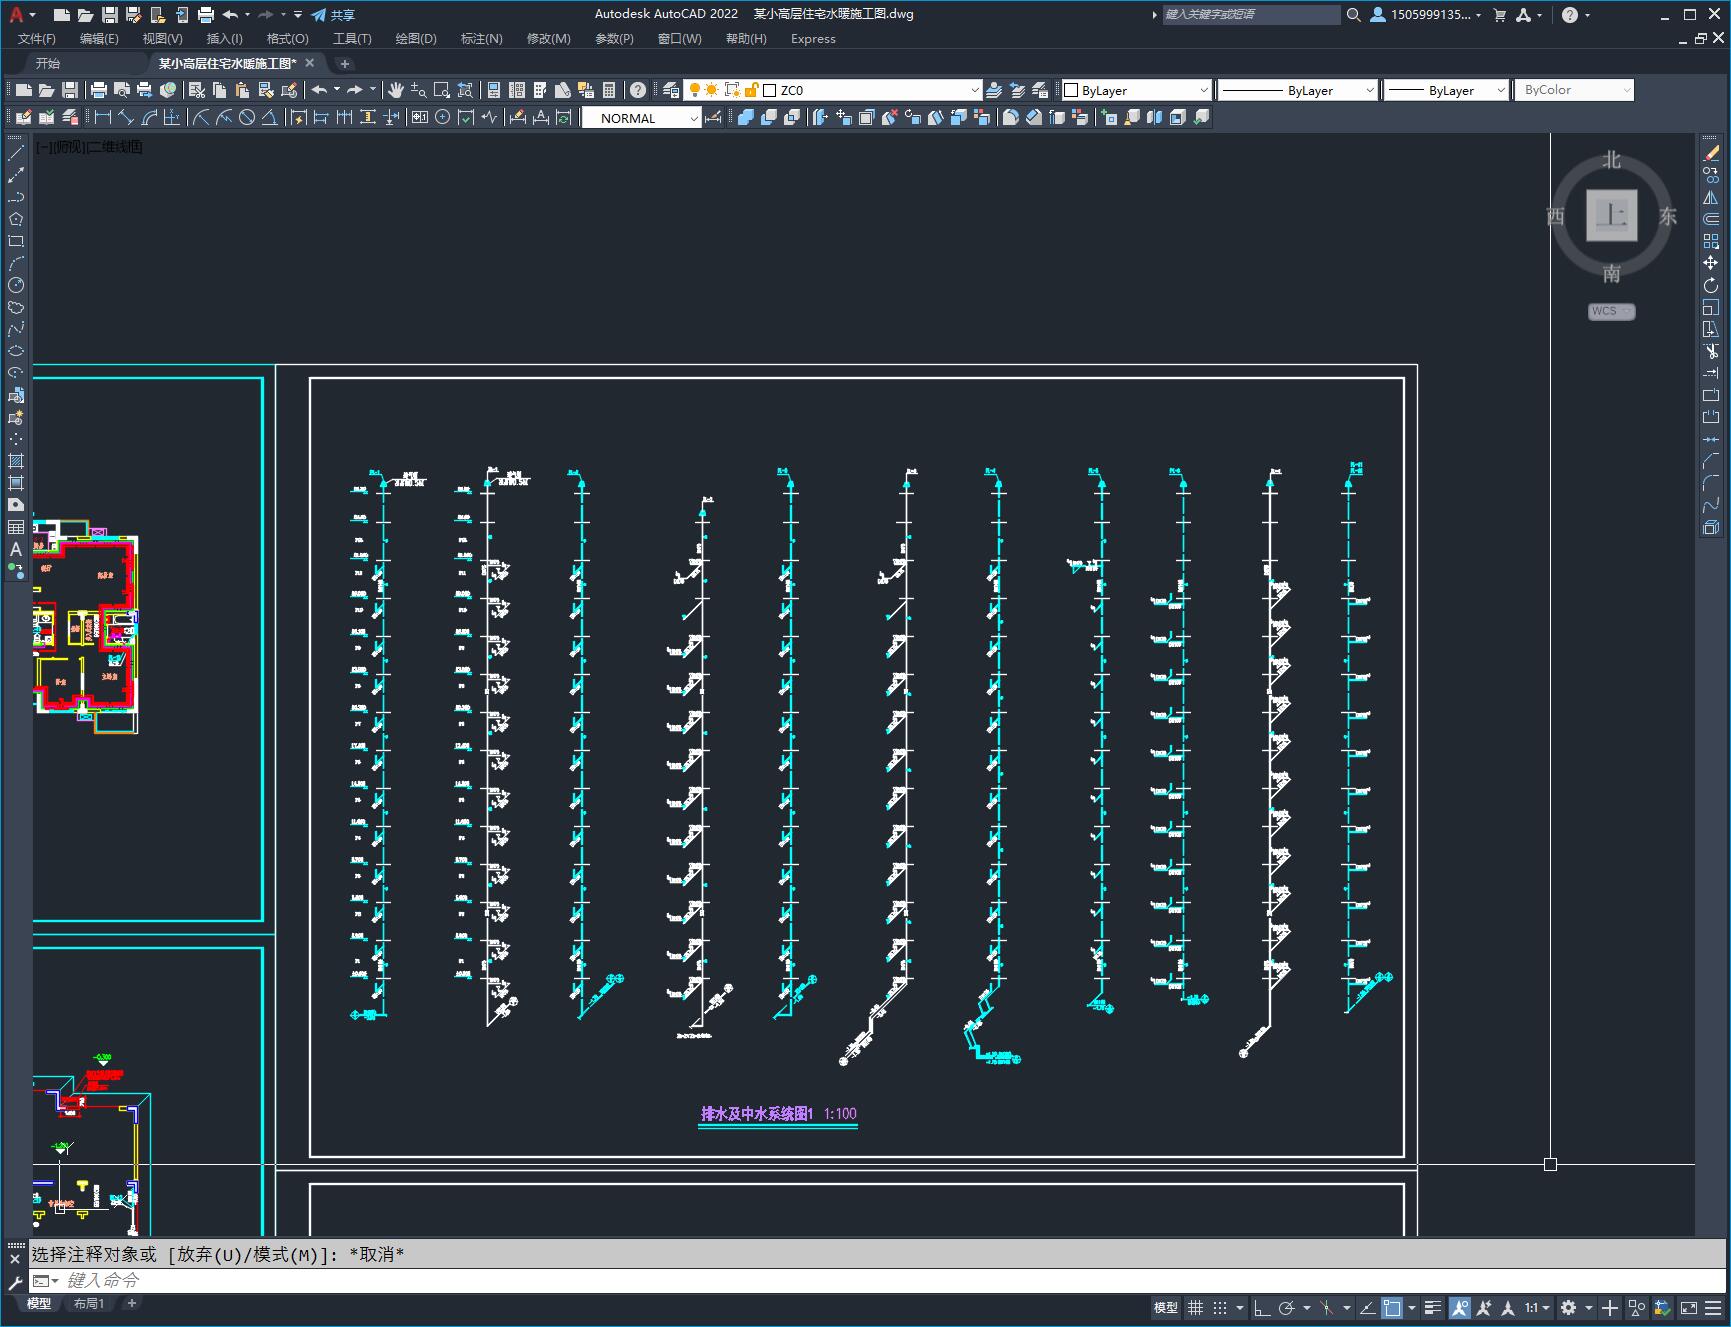
Task: Click the new drawing tab plus button
Action: tap(345, 64)
